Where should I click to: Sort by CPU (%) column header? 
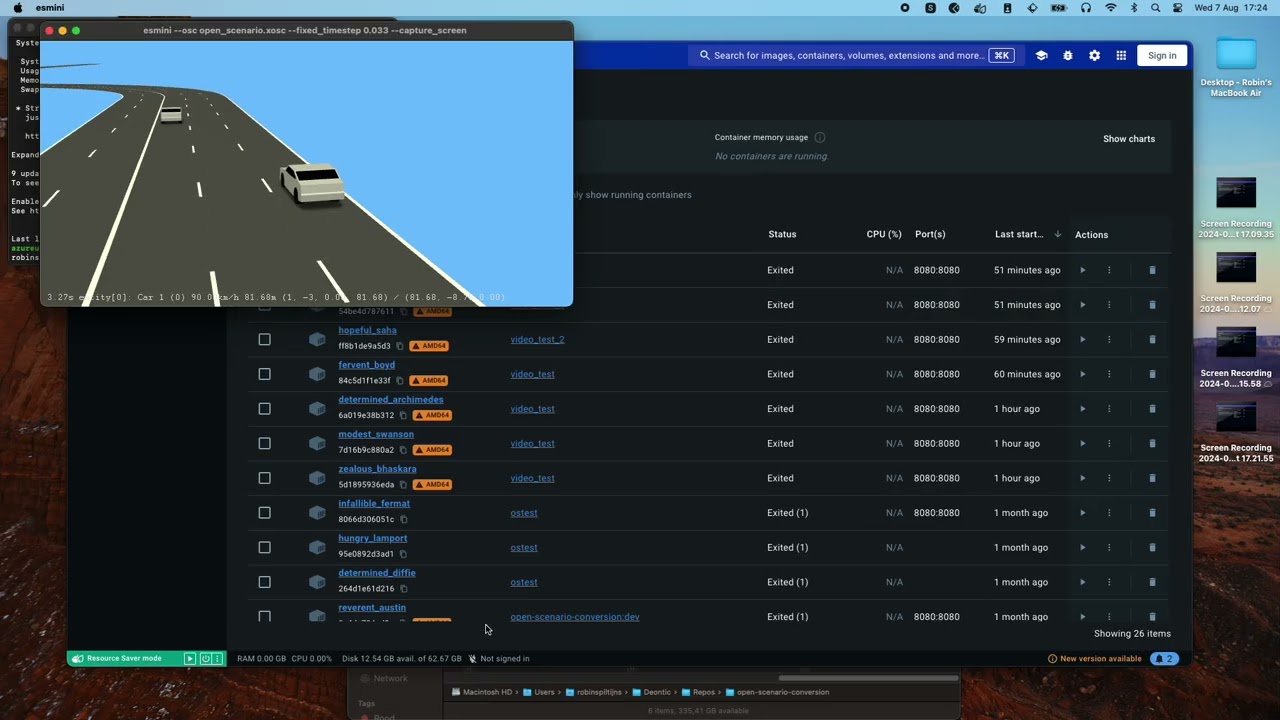coord(884,234)
